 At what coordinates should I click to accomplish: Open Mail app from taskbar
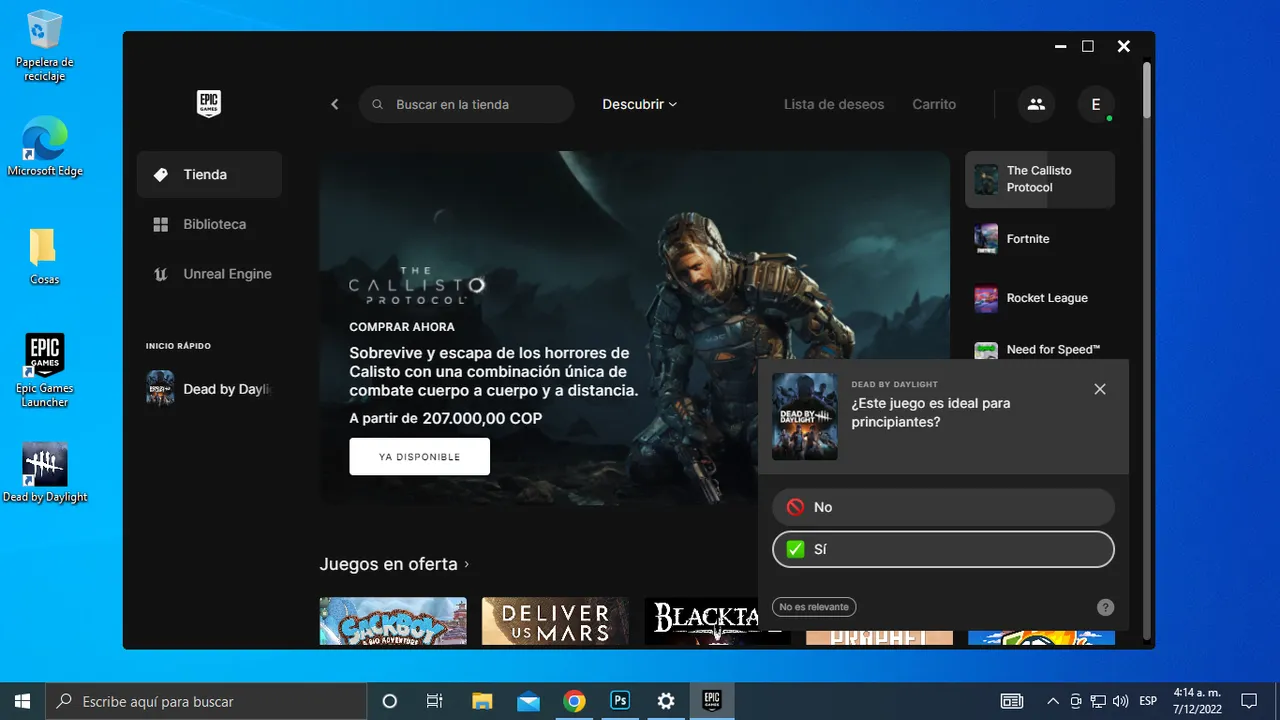(x=528, y=701)
